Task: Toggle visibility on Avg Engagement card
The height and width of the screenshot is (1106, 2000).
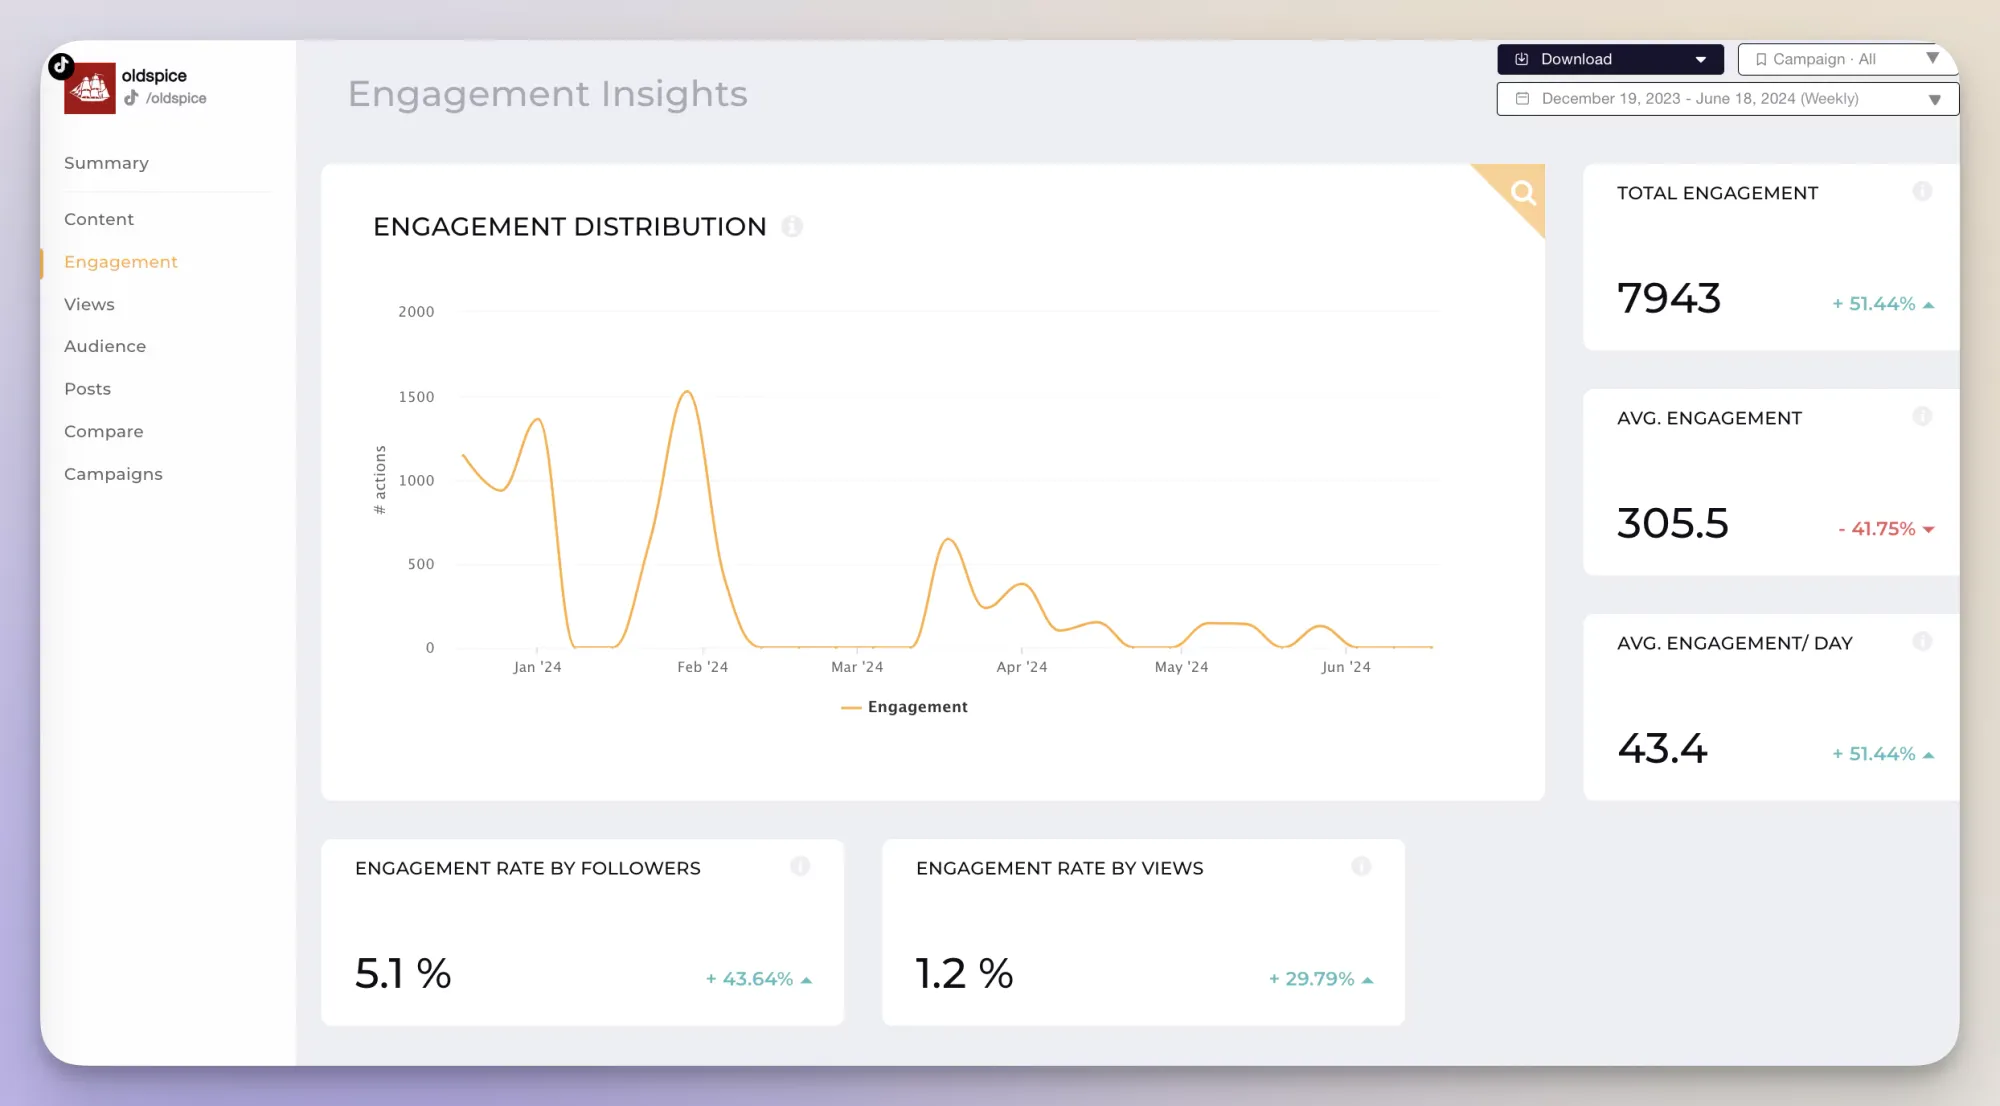Action: [1921, 415]
